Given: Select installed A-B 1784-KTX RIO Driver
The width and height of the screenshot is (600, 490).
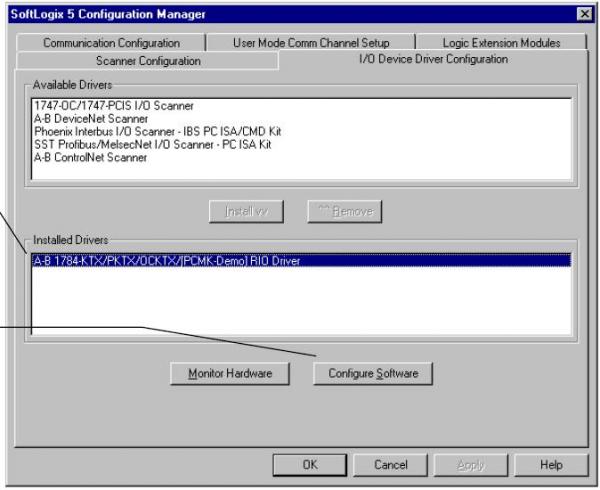Looking at the screenshot, I should click(x=301, y=260).
